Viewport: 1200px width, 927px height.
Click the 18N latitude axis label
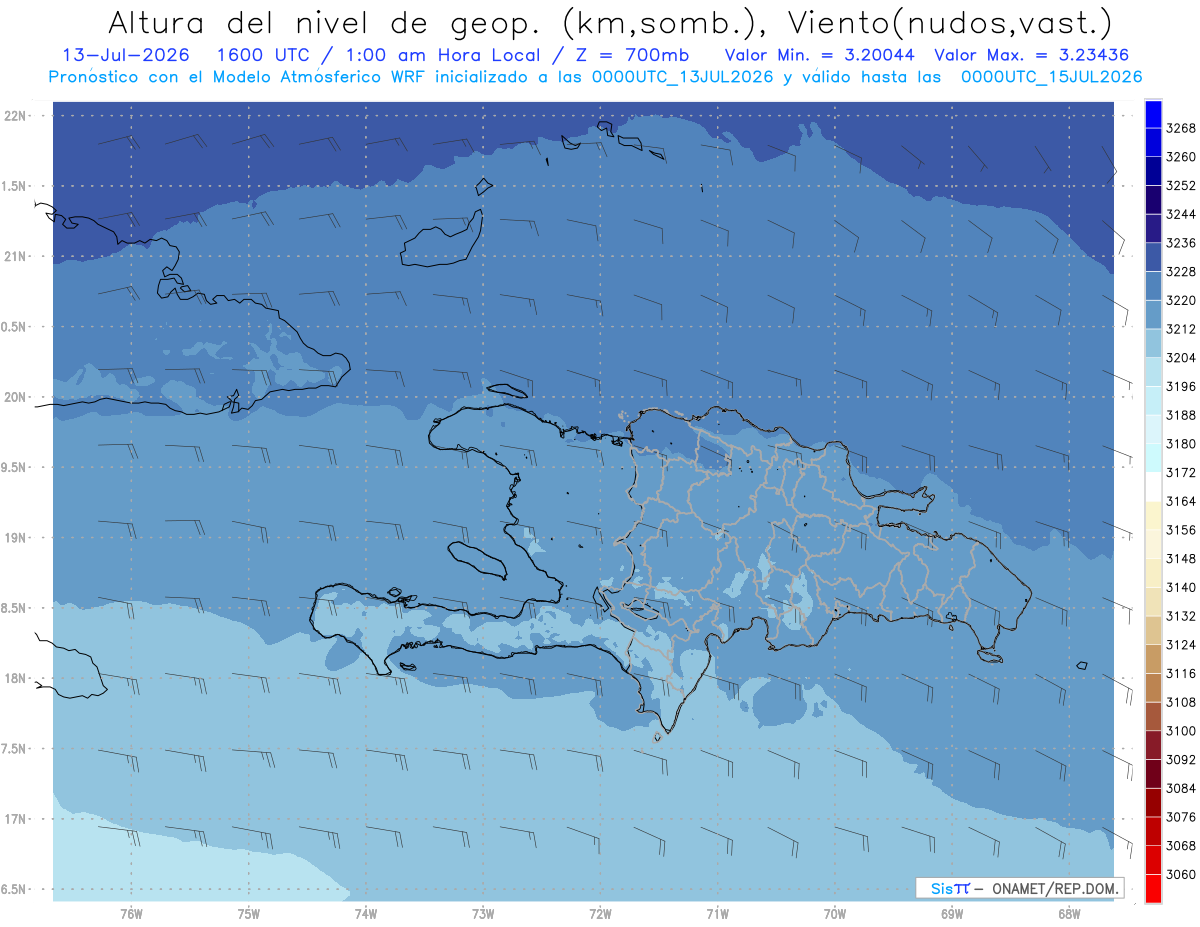click(x=15, y=678)
